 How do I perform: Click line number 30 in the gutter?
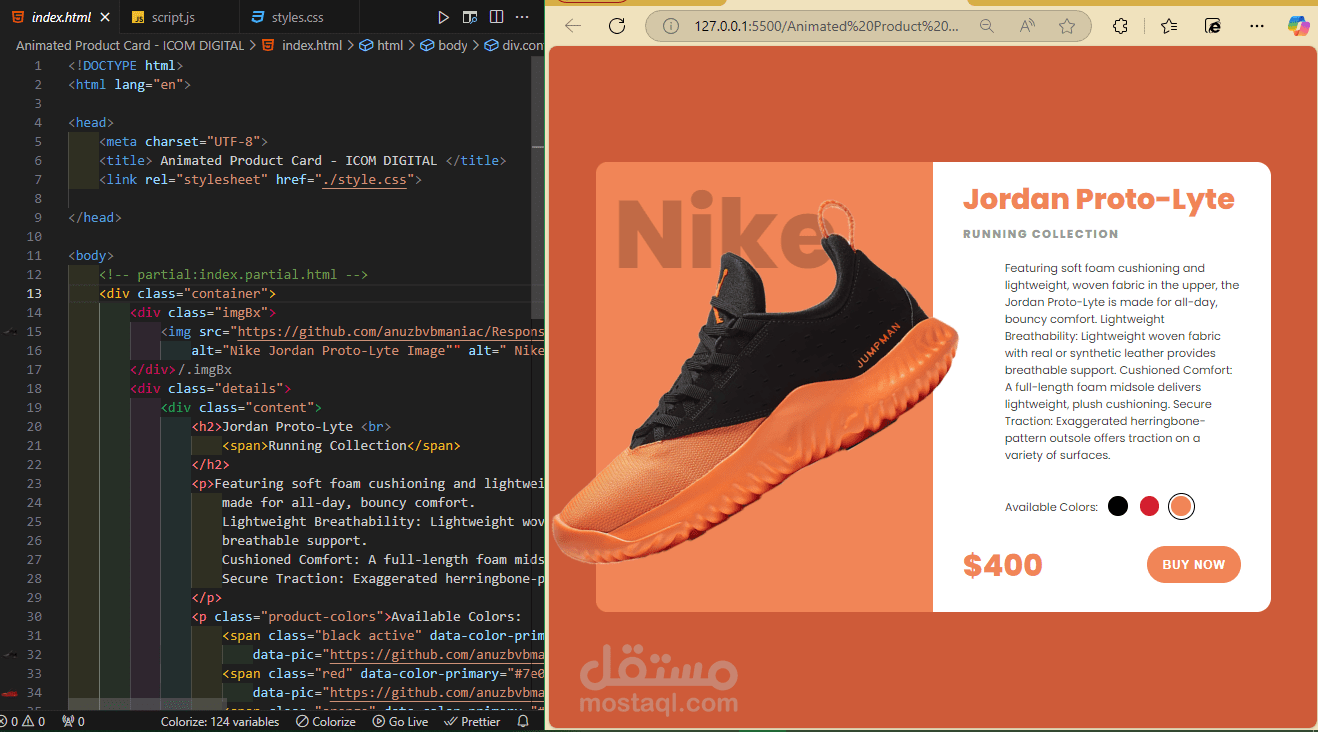click(35, 617)
